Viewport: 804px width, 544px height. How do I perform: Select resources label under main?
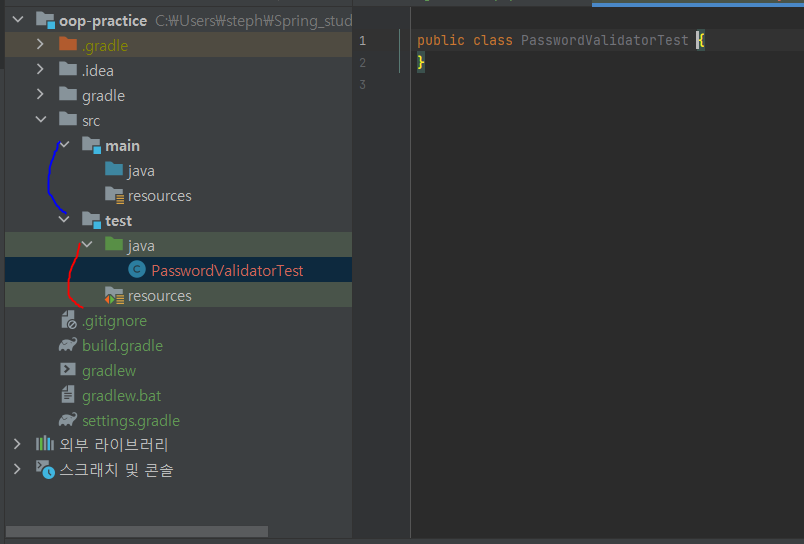tap(159, 196)
